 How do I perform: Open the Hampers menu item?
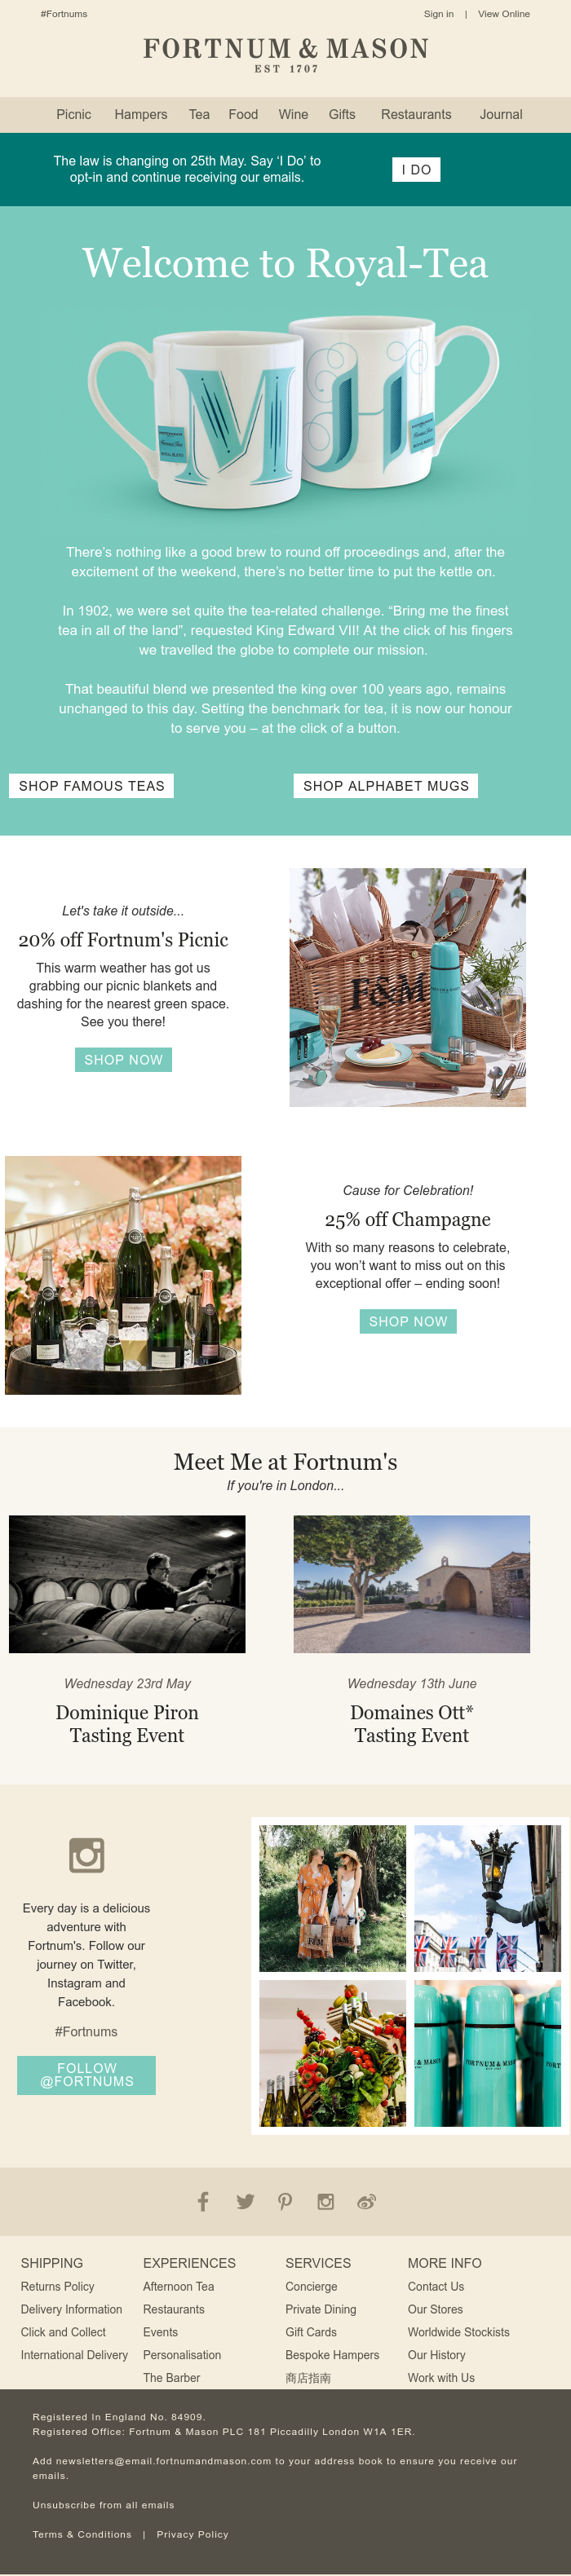141,114
